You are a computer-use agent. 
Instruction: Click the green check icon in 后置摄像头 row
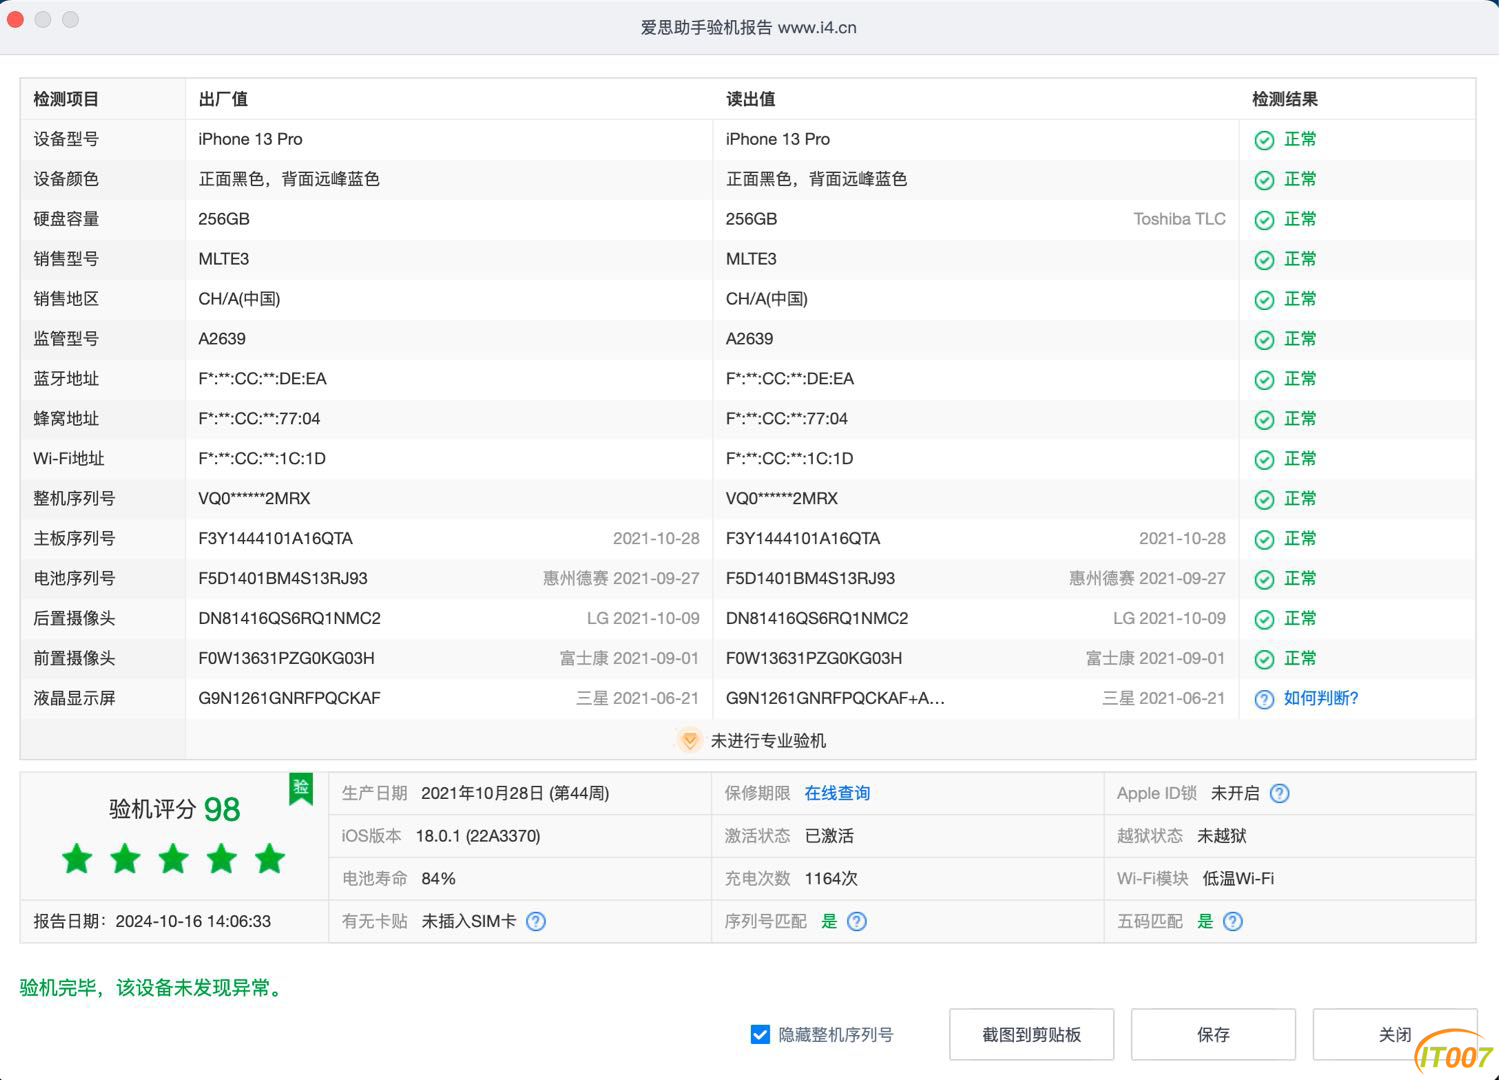1264,620
